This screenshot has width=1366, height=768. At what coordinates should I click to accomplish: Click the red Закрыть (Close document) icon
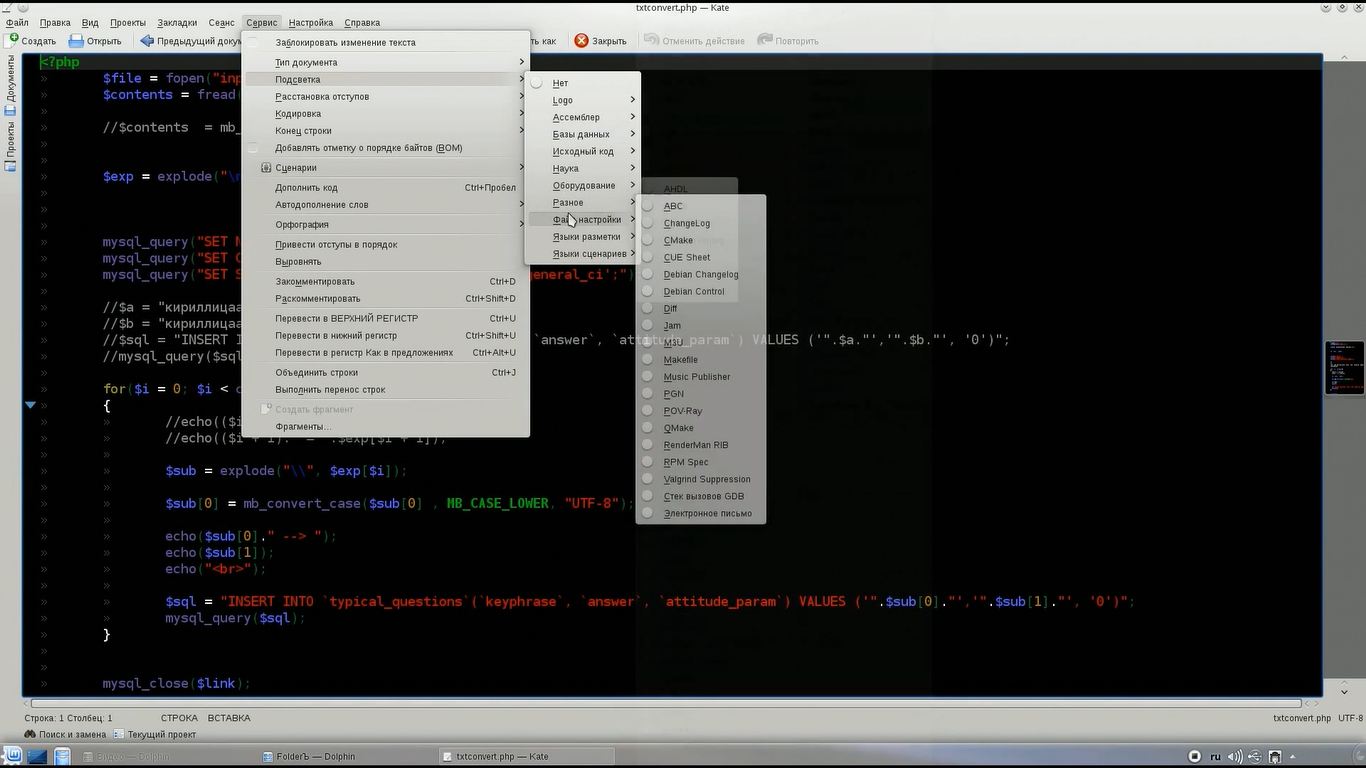[x=581, y=41]
